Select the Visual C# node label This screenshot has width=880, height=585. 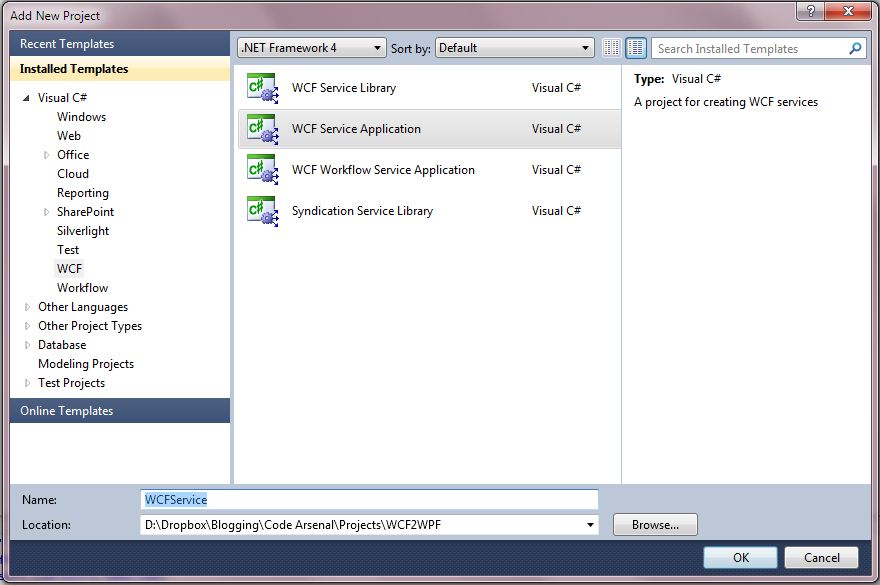[62, 98]
